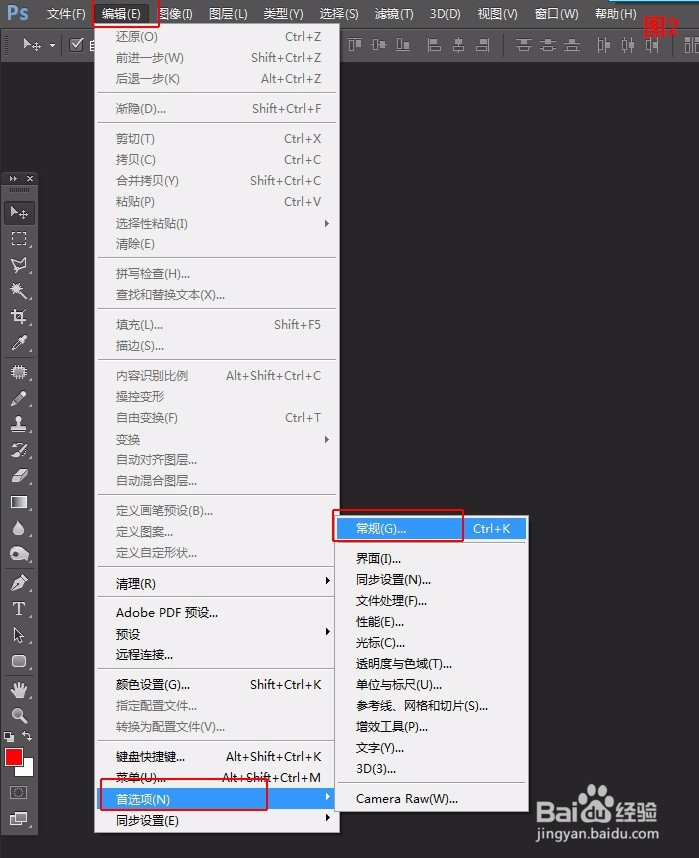Select the Eraser tool

pyautogui.click(x=19, y=476)
